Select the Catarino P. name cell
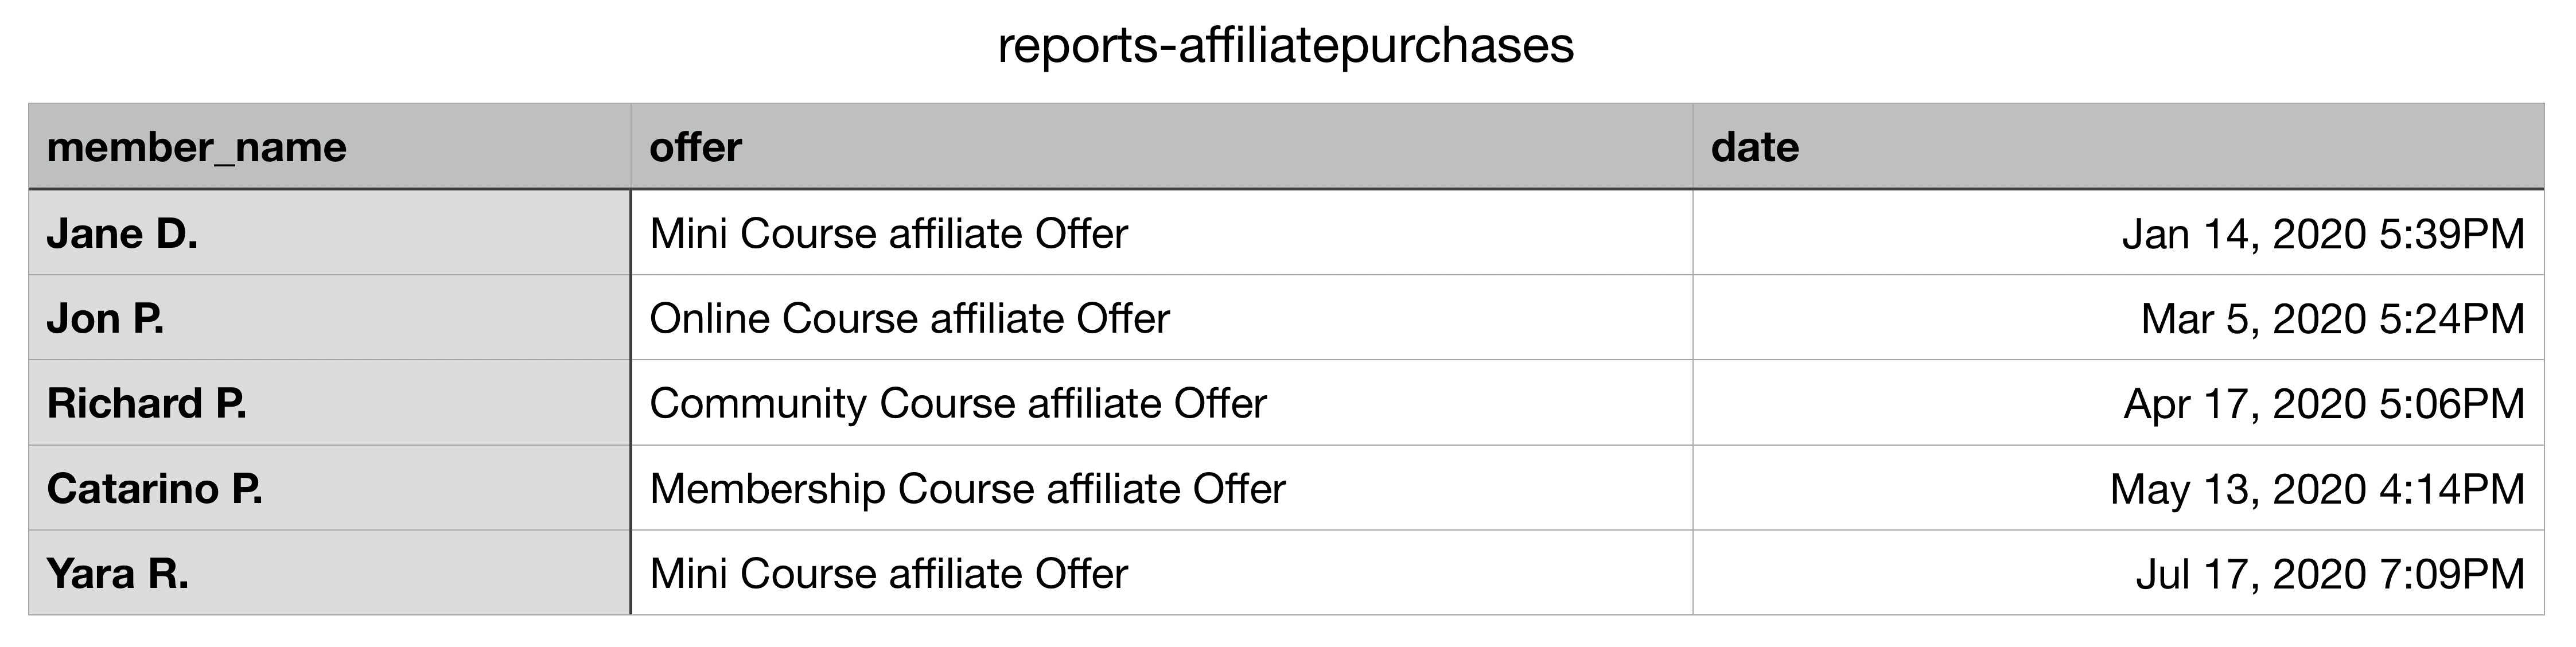 [330, 488]
